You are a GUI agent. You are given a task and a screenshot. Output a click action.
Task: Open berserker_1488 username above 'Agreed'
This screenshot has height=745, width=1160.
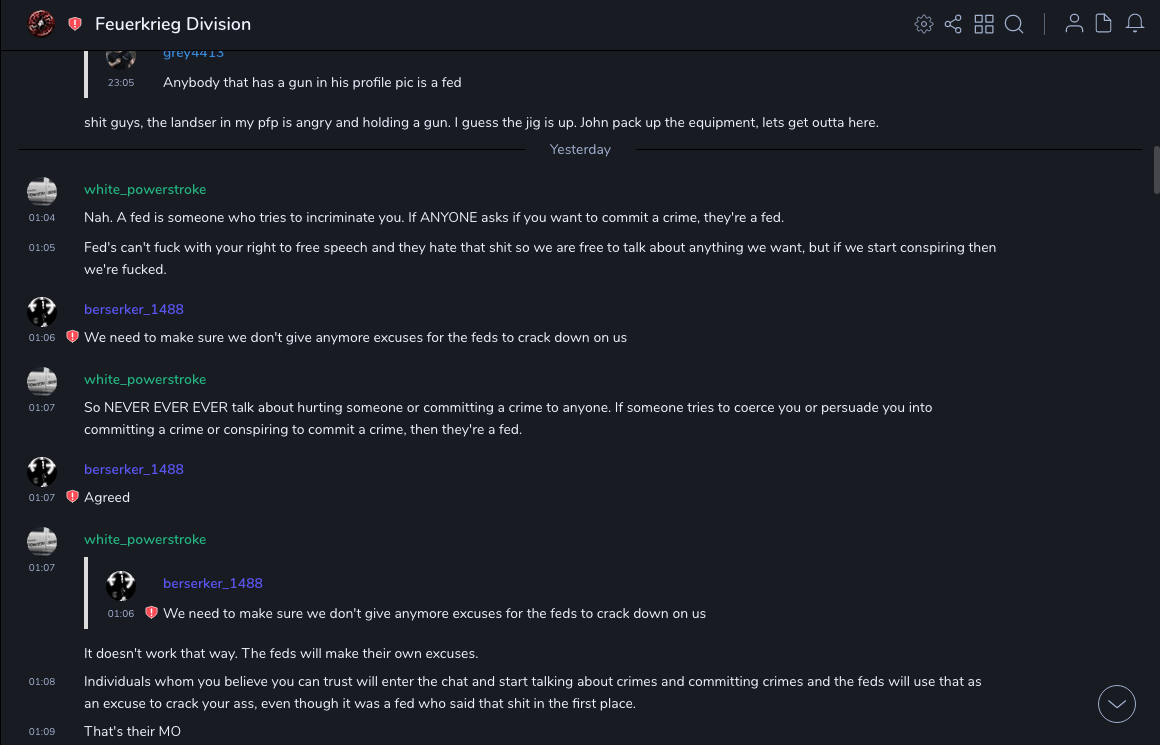pos(134,469)
